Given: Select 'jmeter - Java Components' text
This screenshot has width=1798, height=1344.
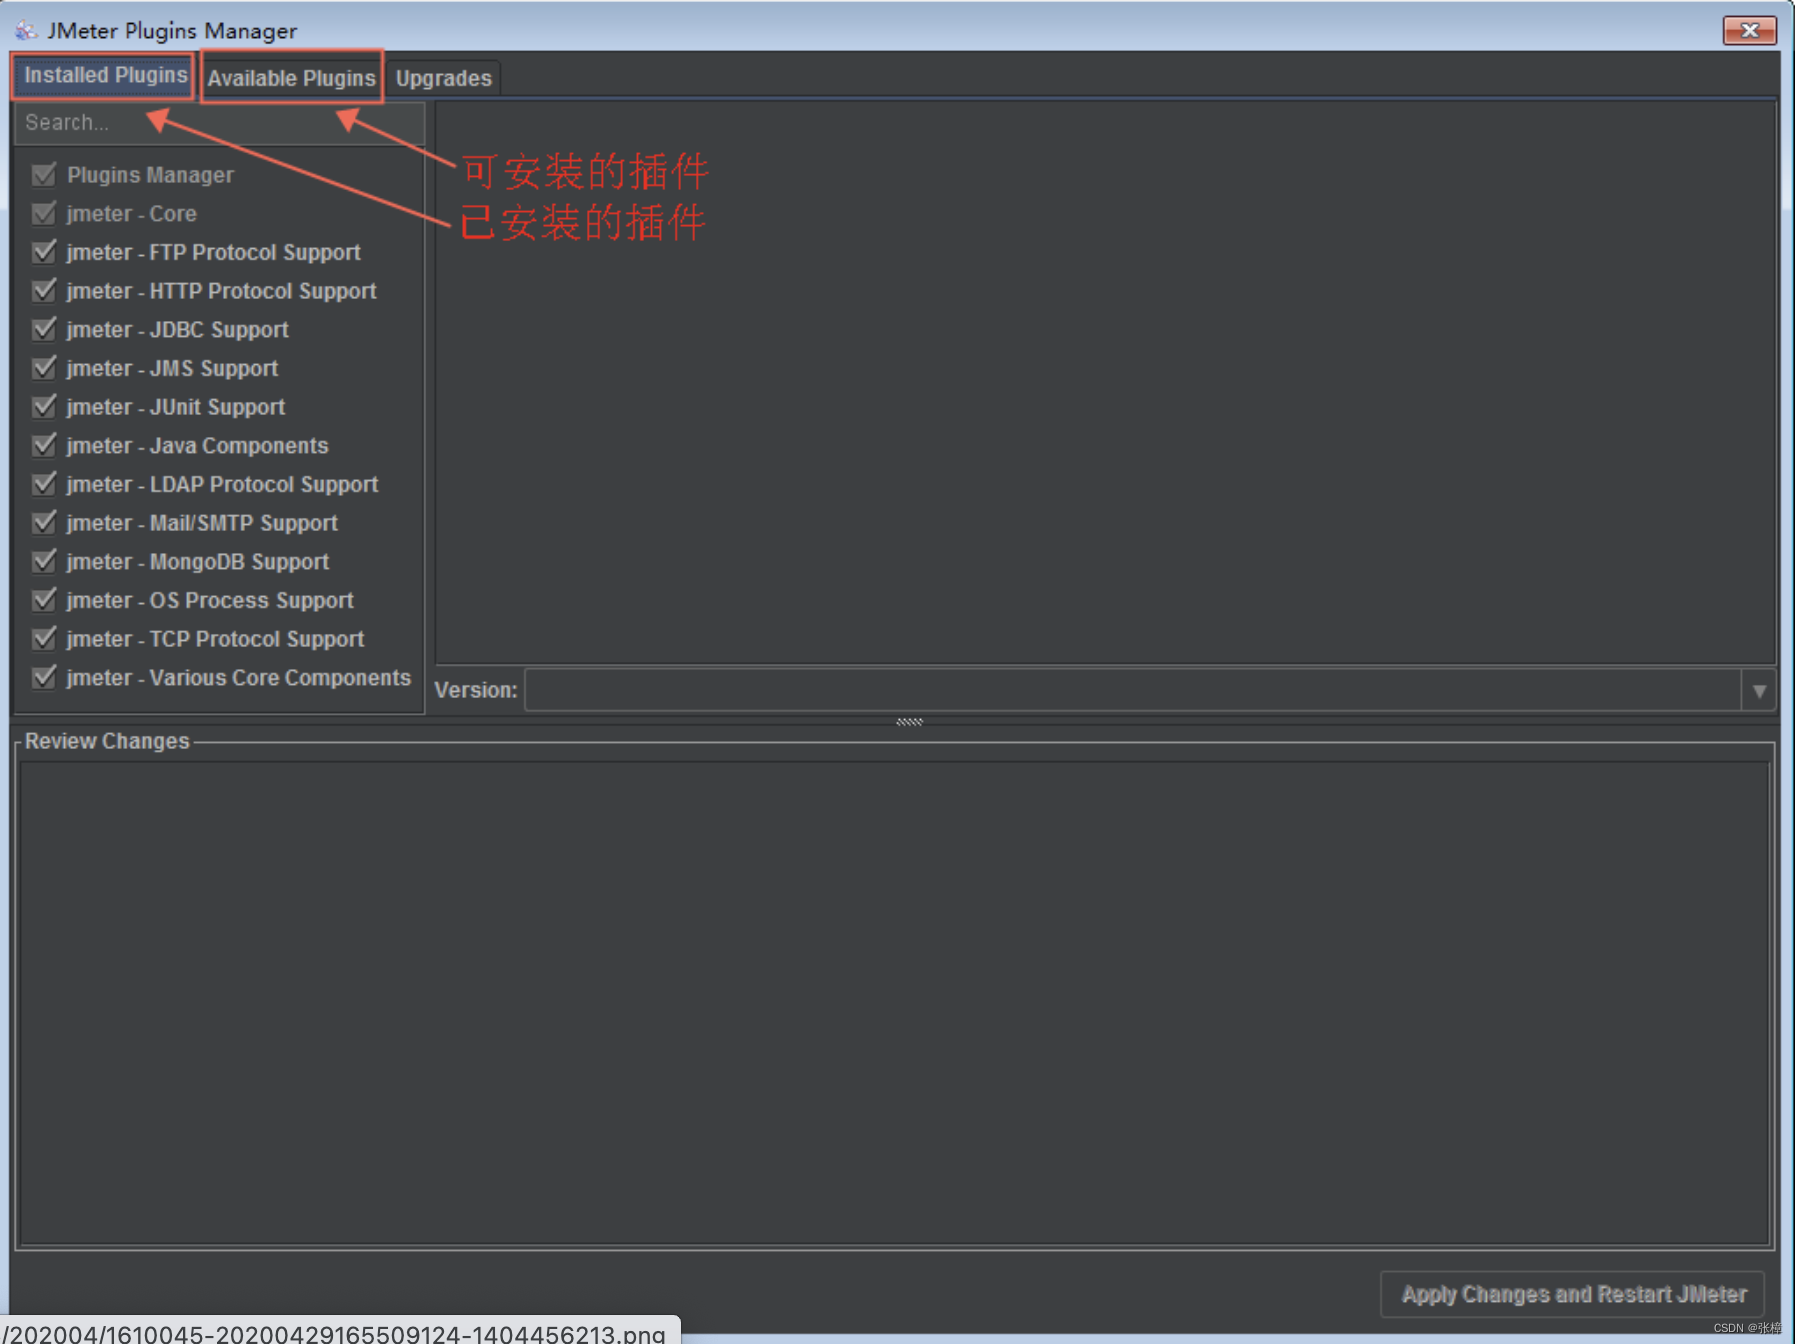Looking at the screenshot, I should click(x=197, y=446).
